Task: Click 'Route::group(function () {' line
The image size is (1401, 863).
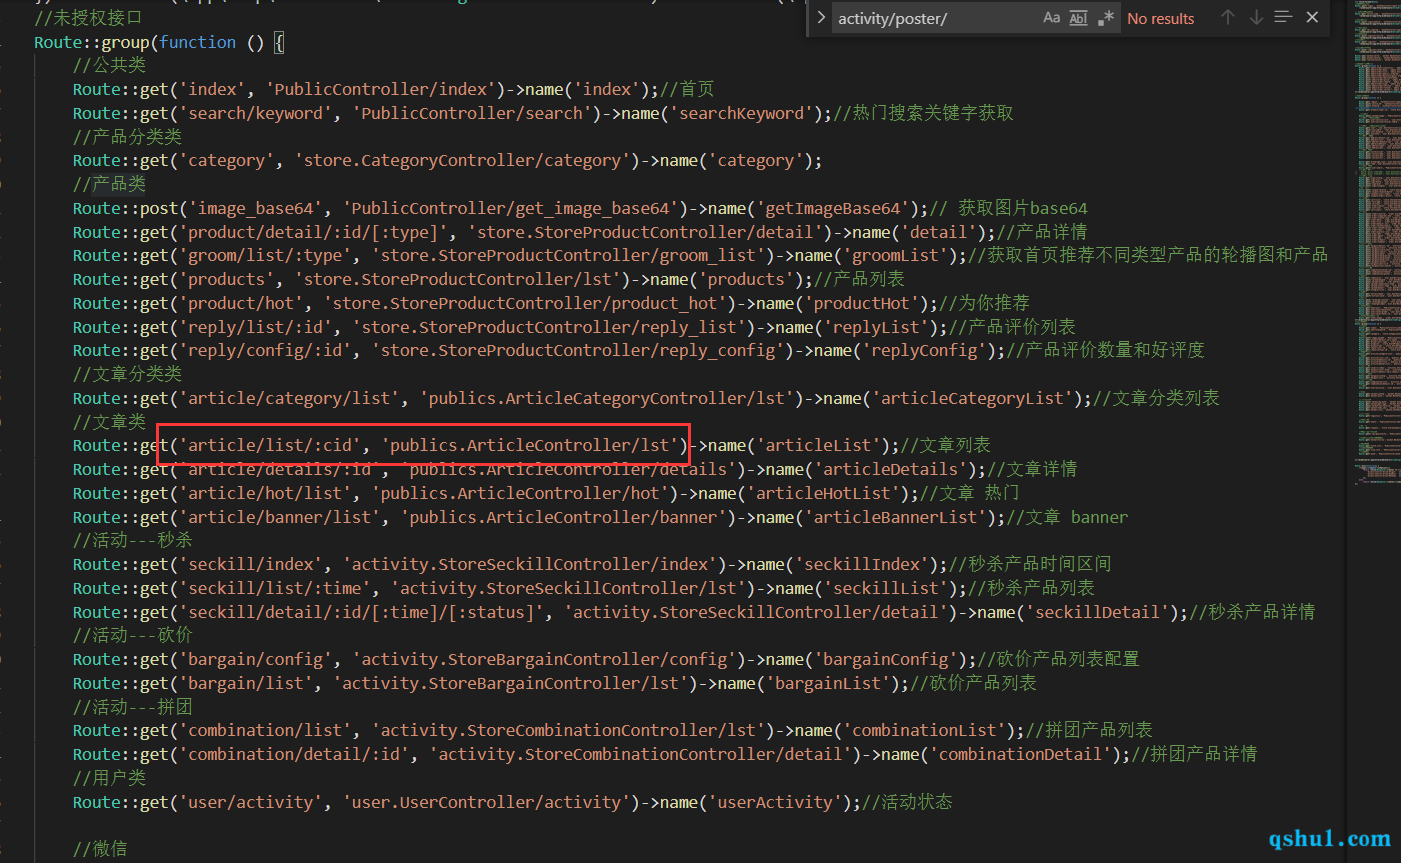Action: tap(159, 42)
